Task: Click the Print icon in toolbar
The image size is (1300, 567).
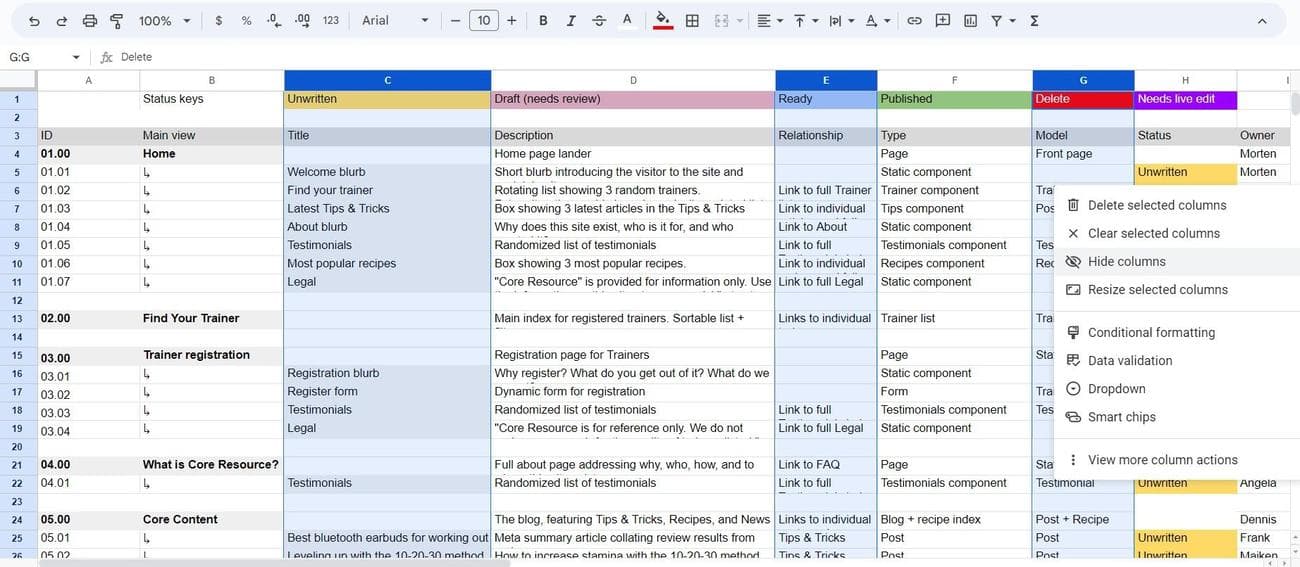Action: tap(90, 21)
